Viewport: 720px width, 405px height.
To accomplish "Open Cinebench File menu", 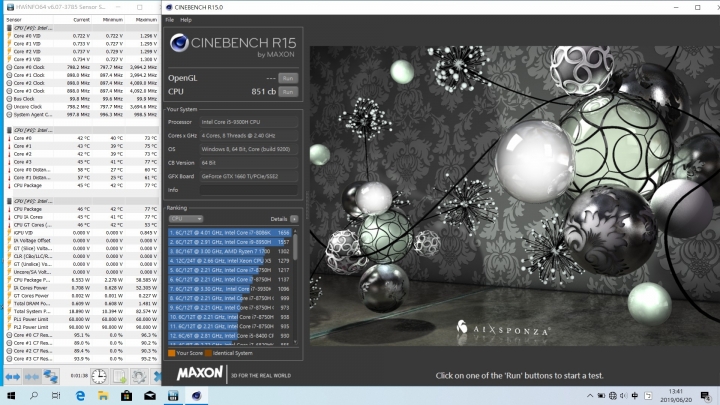I will click(169, 20).
